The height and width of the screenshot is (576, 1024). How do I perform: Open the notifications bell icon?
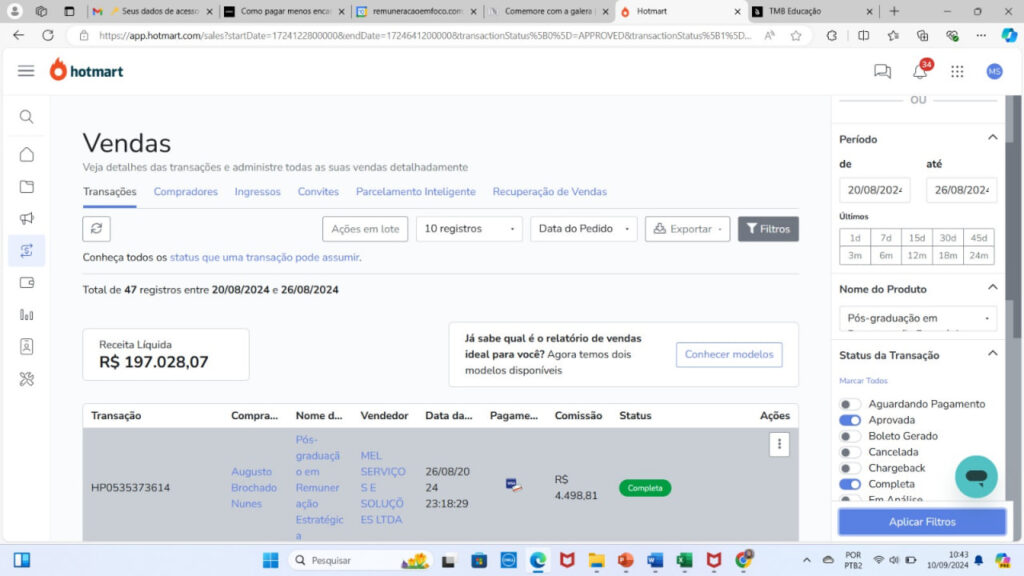pyautogui.click(x=920, y=71)
